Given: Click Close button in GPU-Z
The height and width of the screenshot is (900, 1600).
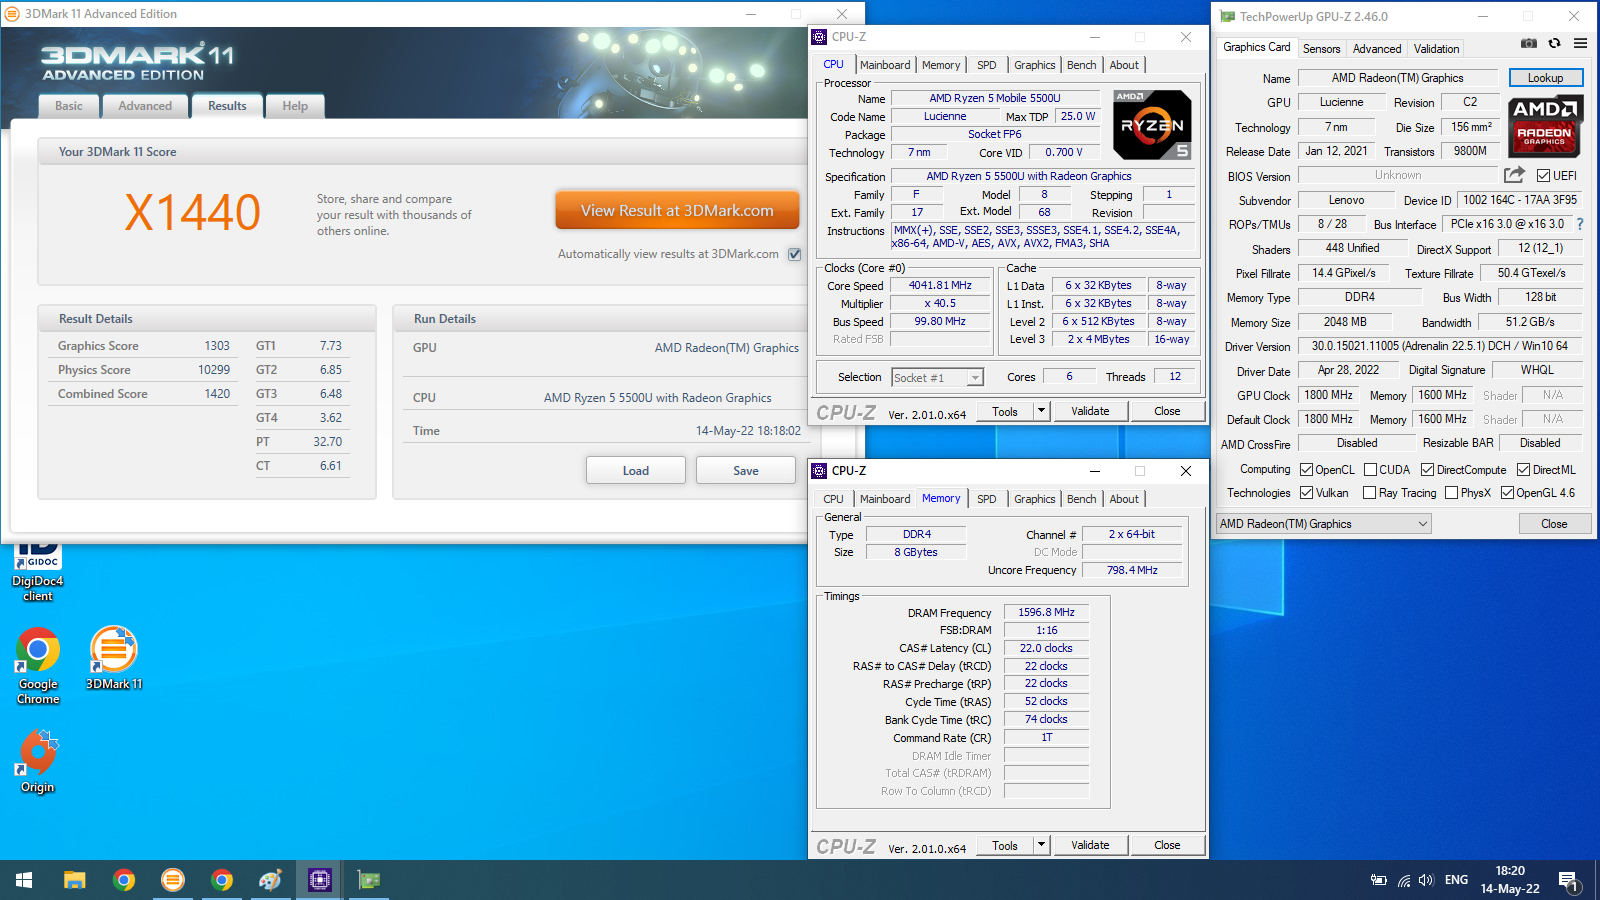Looking at the screenshot, I should coord(1554,523).
